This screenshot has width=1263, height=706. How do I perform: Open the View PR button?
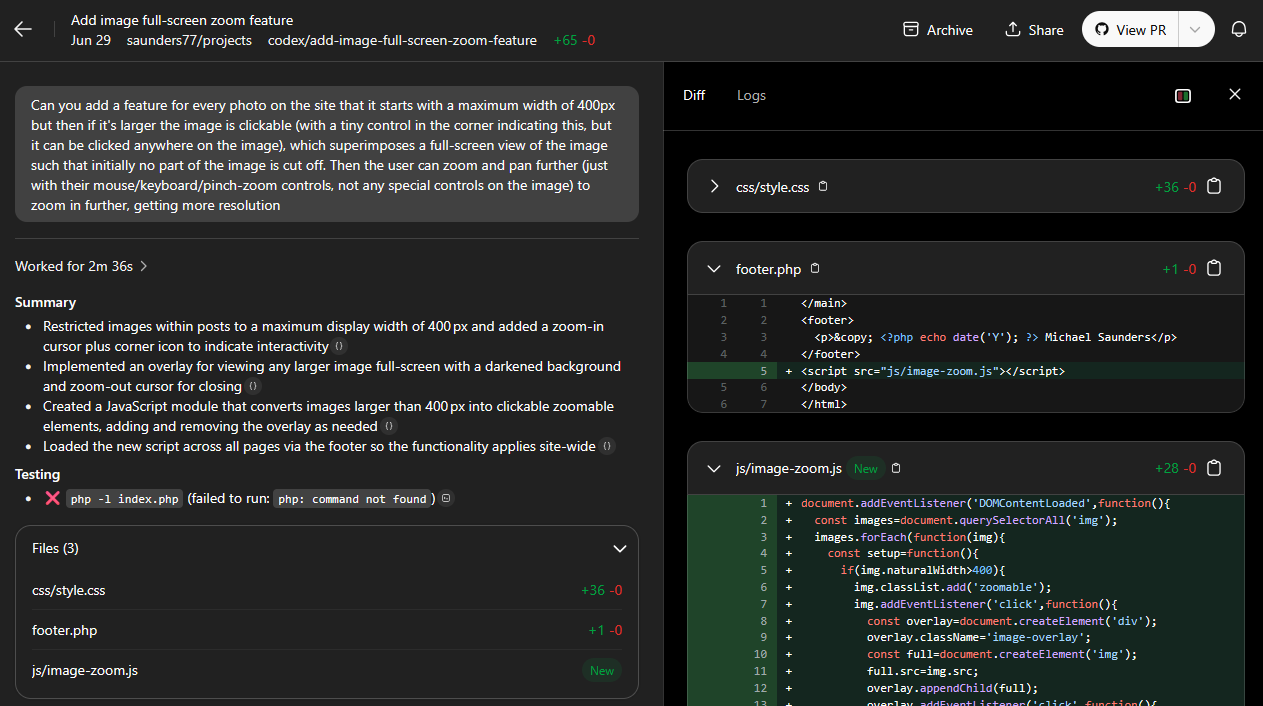pos(1131,30)
